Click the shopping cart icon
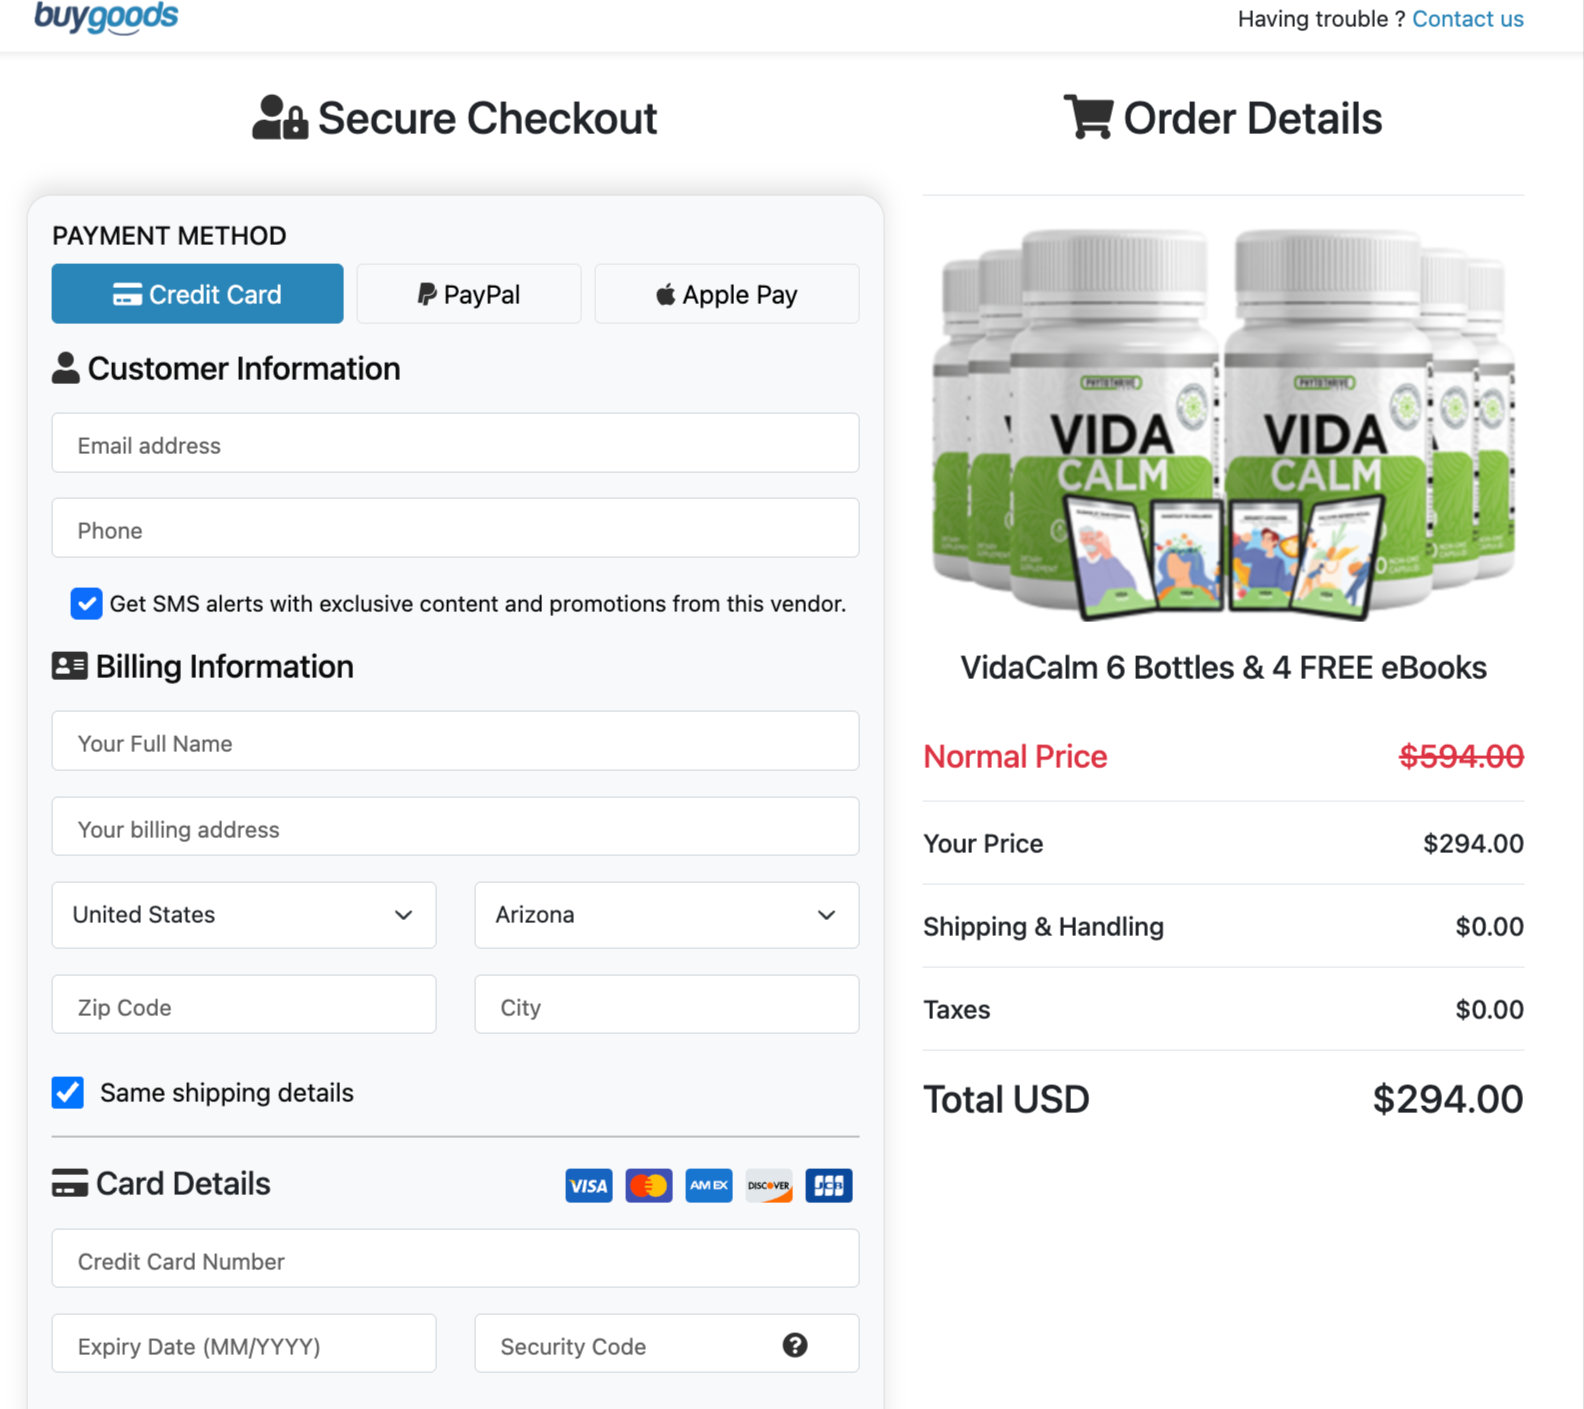This screenshot has height=1409, width=1584. [x=1088, y=117]
